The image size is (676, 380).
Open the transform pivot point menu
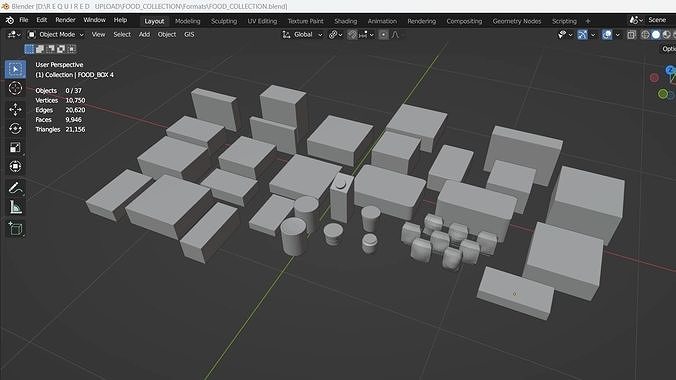pos(335,35)
